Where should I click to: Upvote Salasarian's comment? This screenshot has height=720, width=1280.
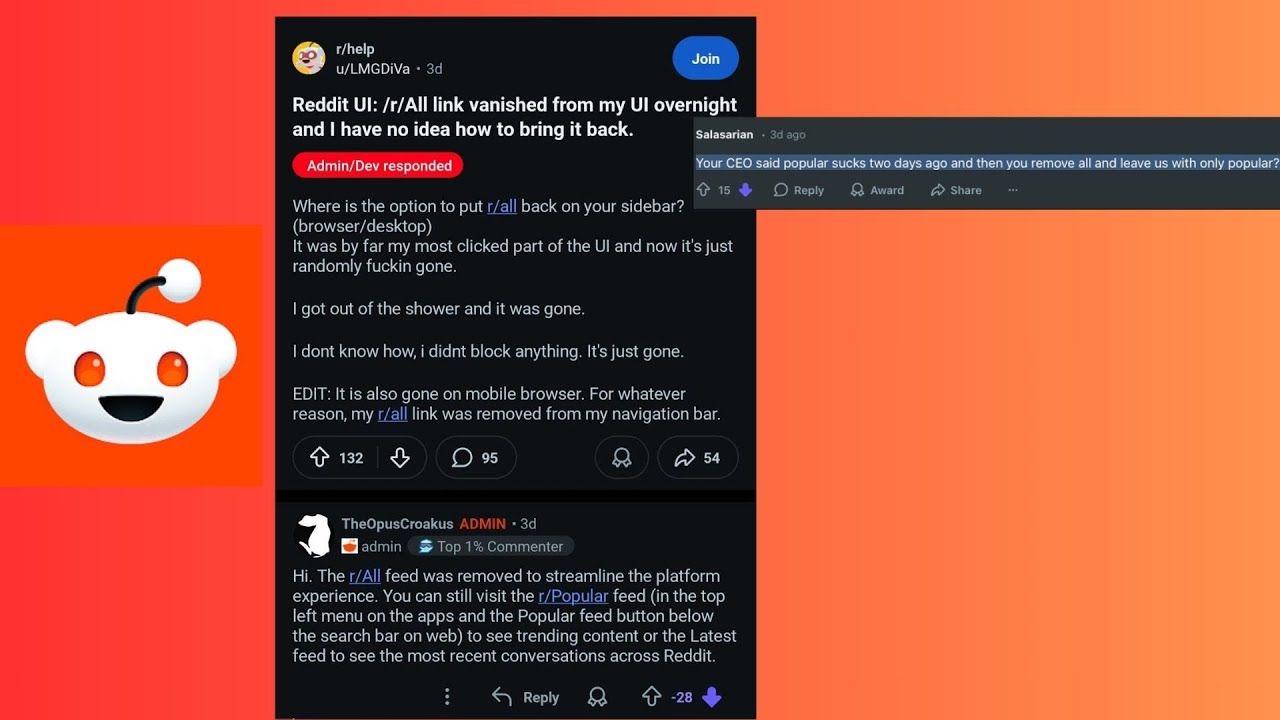coord(703,190)
